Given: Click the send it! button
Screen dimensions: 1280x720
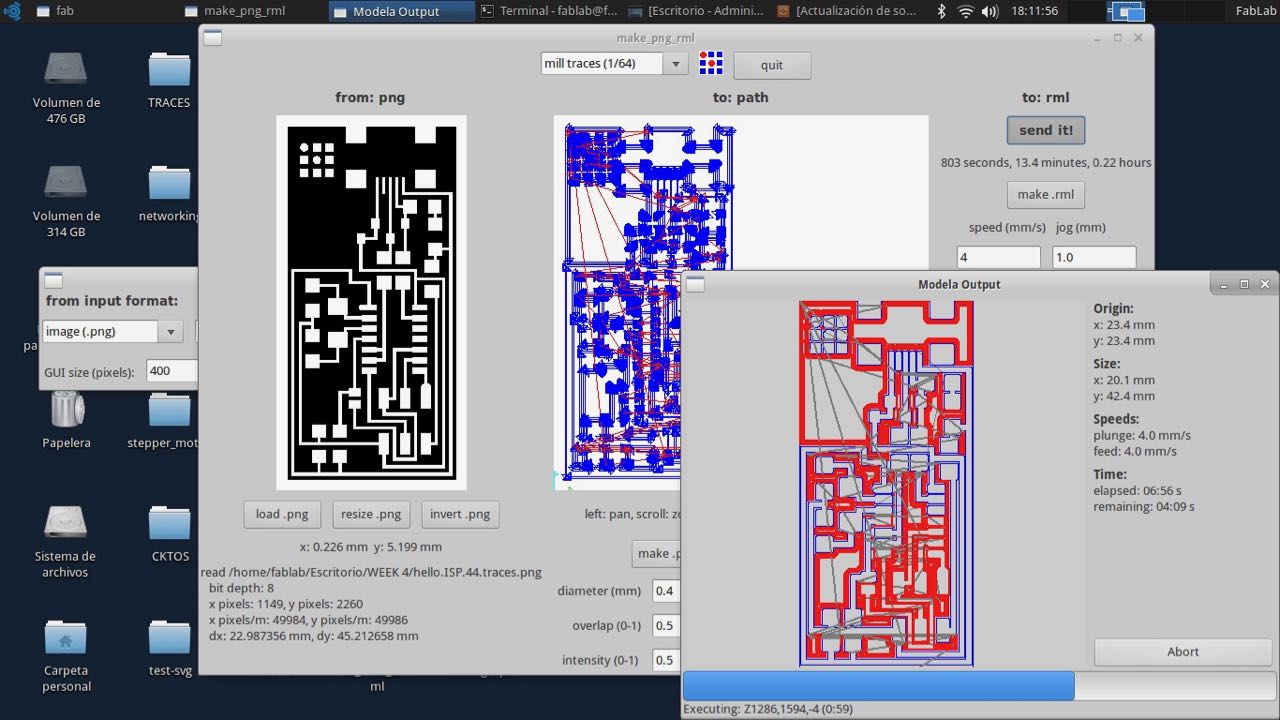Looking at the screenshot, I should [1045, 130].
